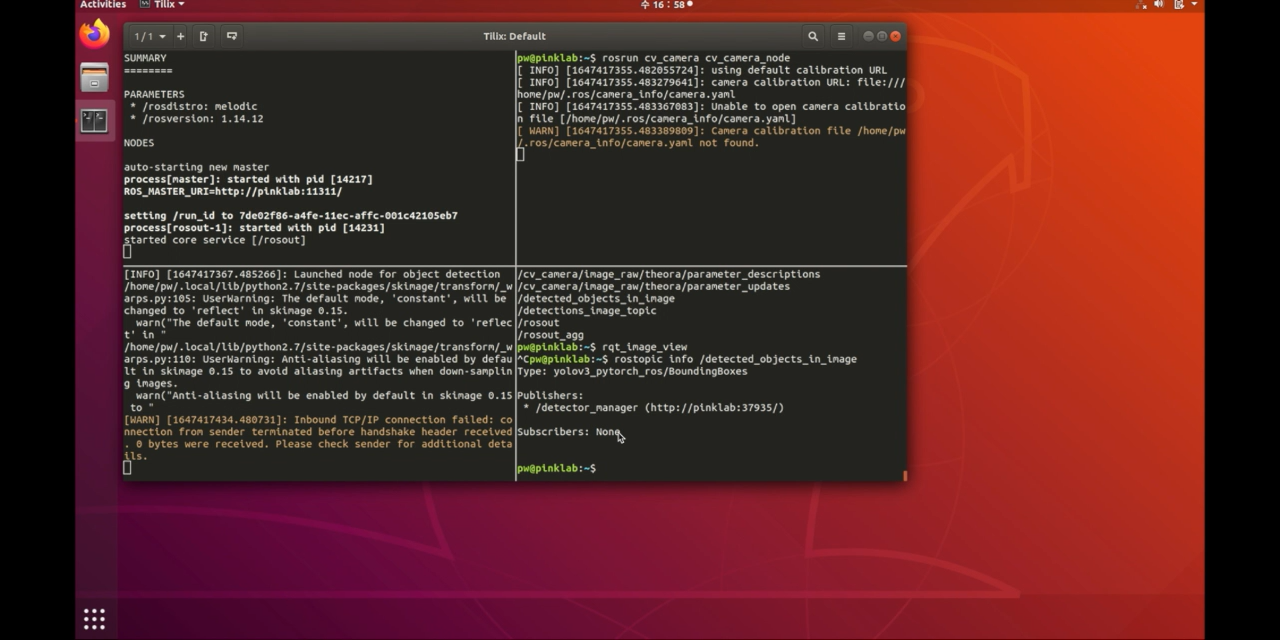Click the '/rosdistro: melodic' parameter line
The image size is (1280, 640).
tap(193, 106)
